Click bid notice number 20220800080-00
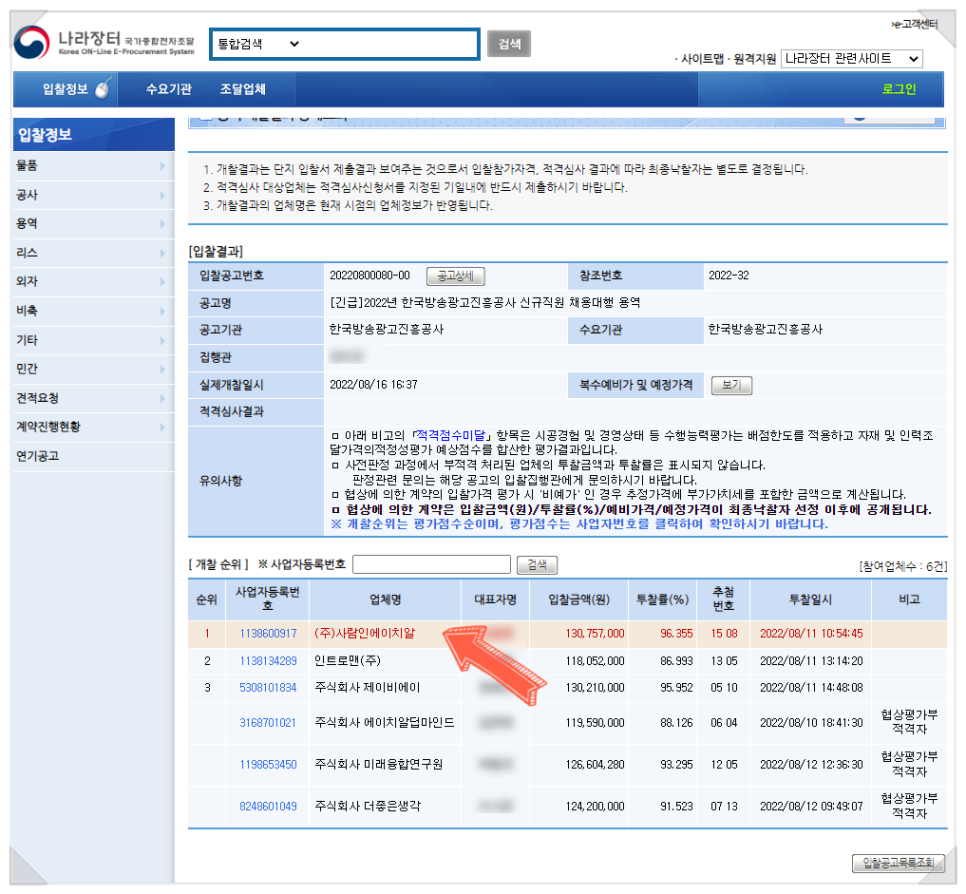This screenshot has height=894, width=966. (x=370, y=275)
